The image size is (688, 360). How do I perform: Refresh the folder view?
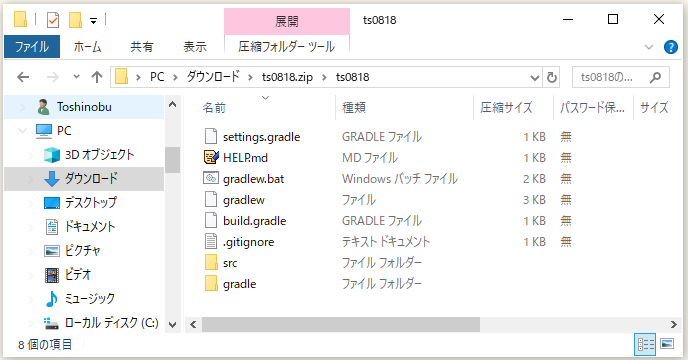point(552,78)
